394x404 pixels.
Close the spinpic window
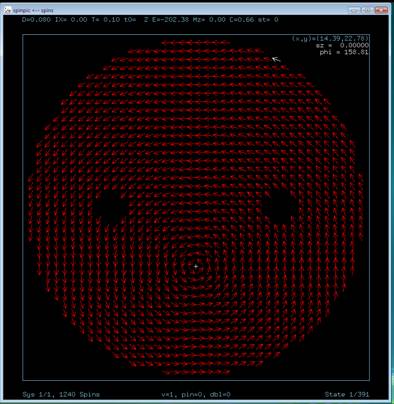pyautogui.click(x=381, y=10)
